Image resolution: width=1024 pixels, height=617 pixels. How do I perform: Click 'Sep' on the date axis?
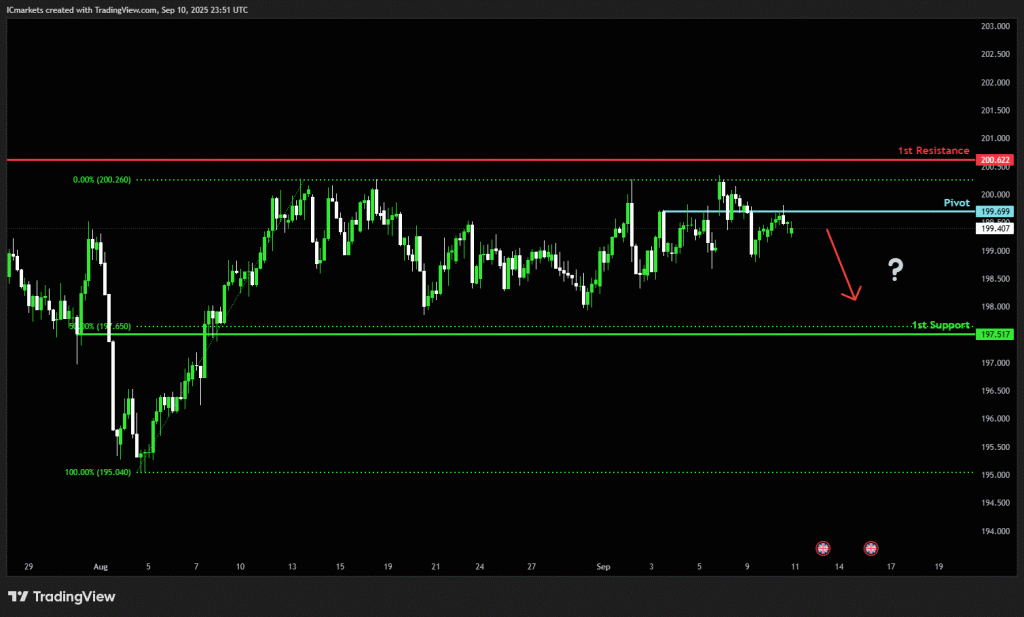[603, 567]
